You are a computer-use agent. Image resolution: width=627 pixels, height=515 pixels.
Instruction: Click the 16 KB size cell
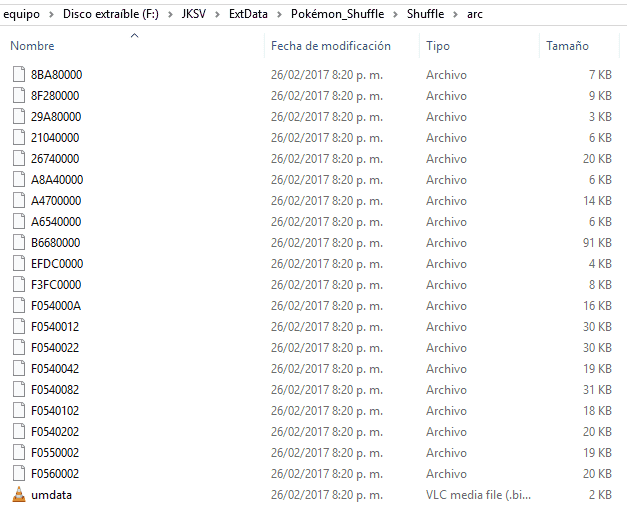click(597, 306)
